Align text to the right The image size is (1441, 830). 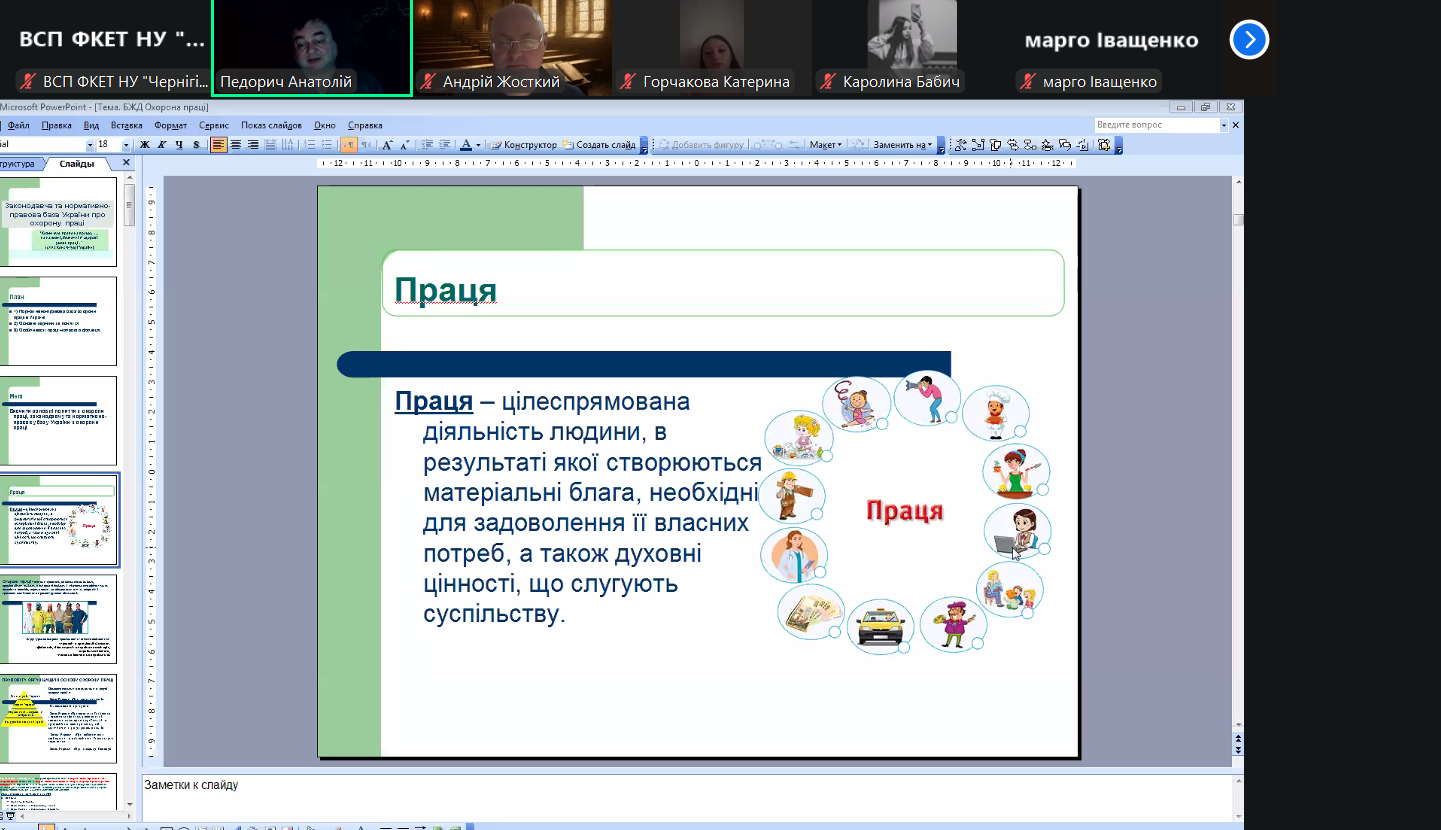point(253,145)
